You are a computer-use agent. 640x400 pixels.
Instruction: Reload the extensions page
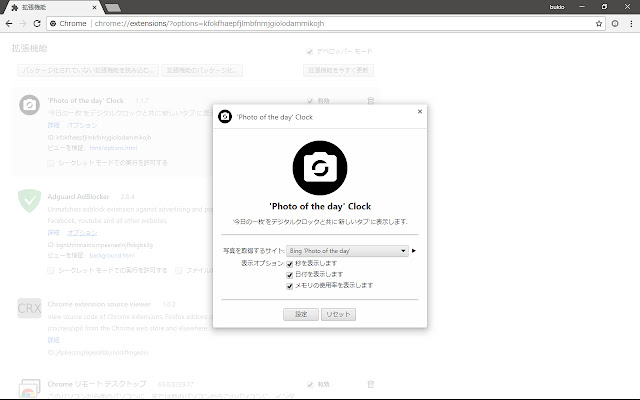[x=37, y=24]
